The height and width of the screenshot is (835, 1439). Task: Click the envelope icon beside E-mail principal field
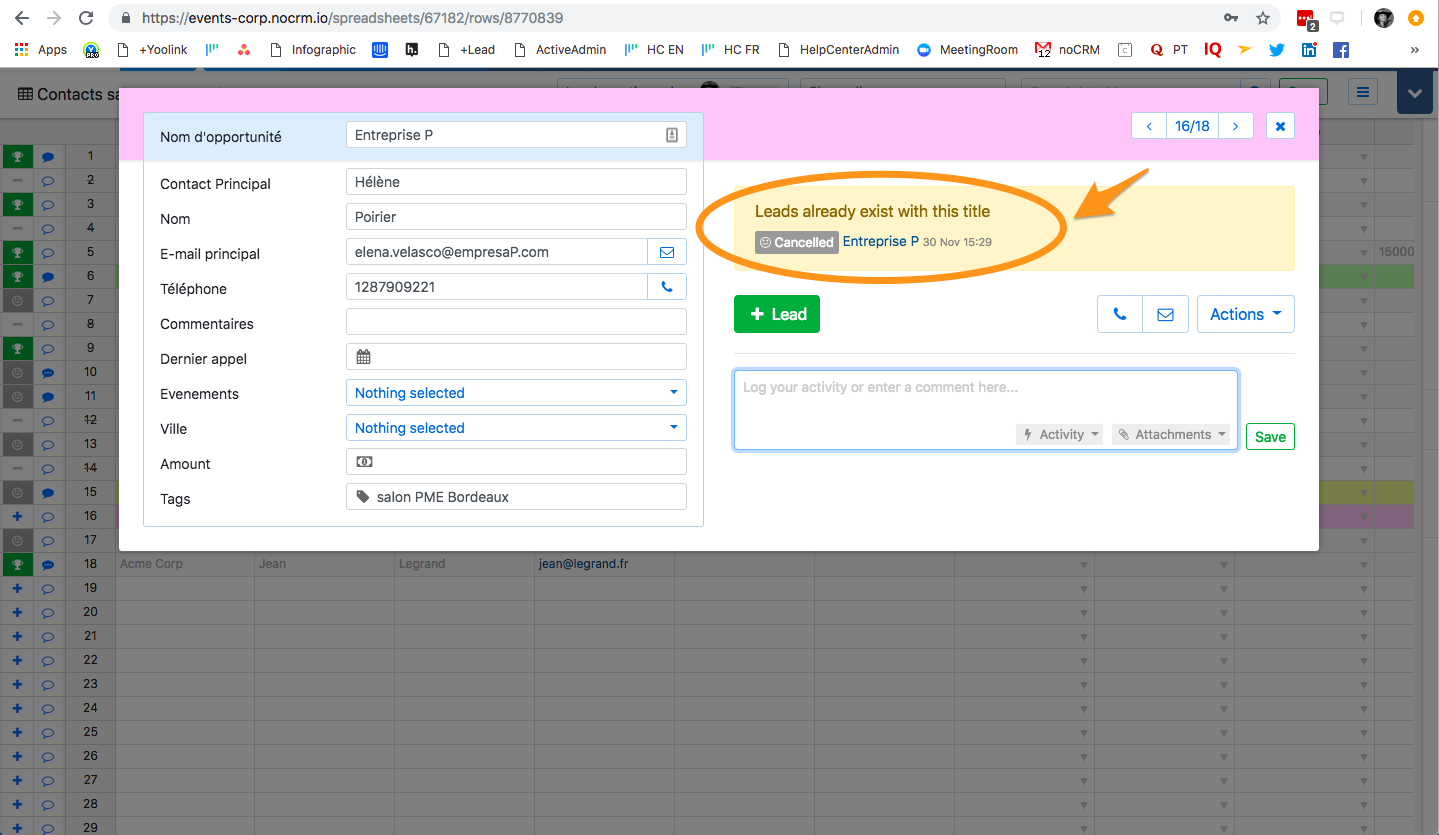[667, 253]
